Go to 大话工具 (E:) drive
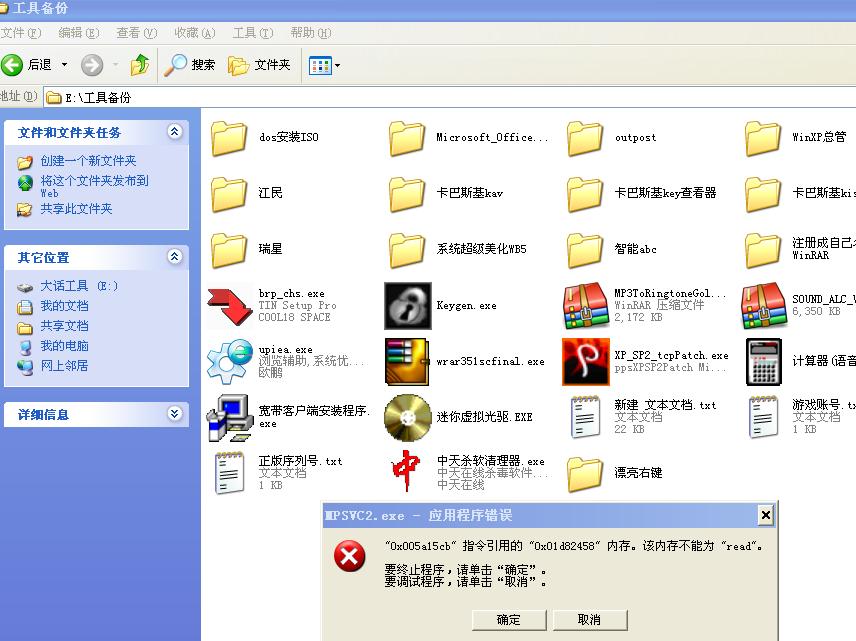The height and width of the screenshot is (641, 856). (79, 286)
